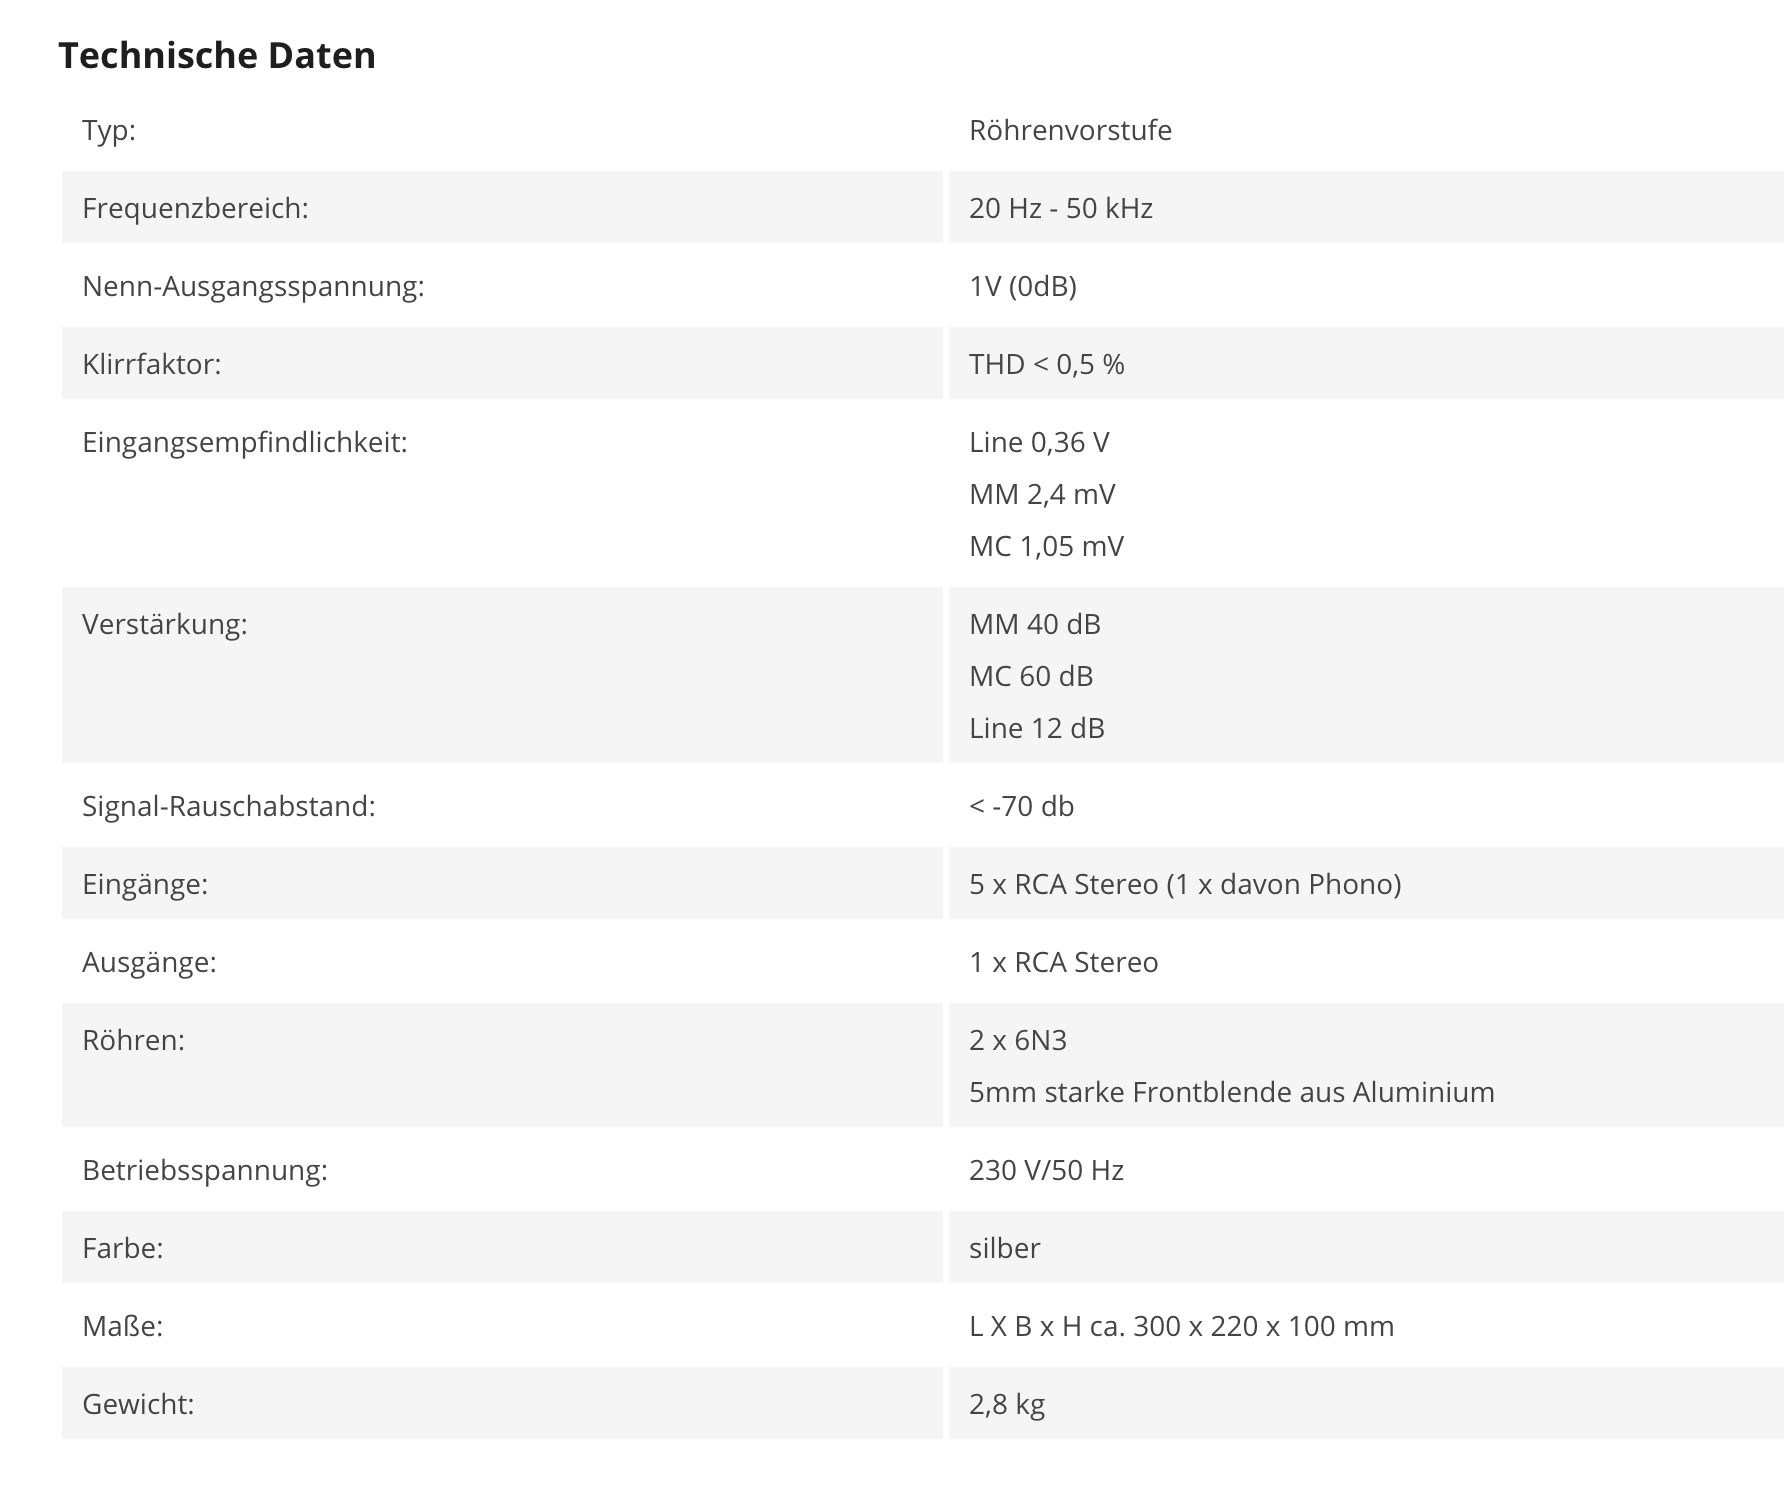Viewport: 1784px width, 1486px height.
Task: Click the Maße dimensions value
Action: point(1181,1326)
